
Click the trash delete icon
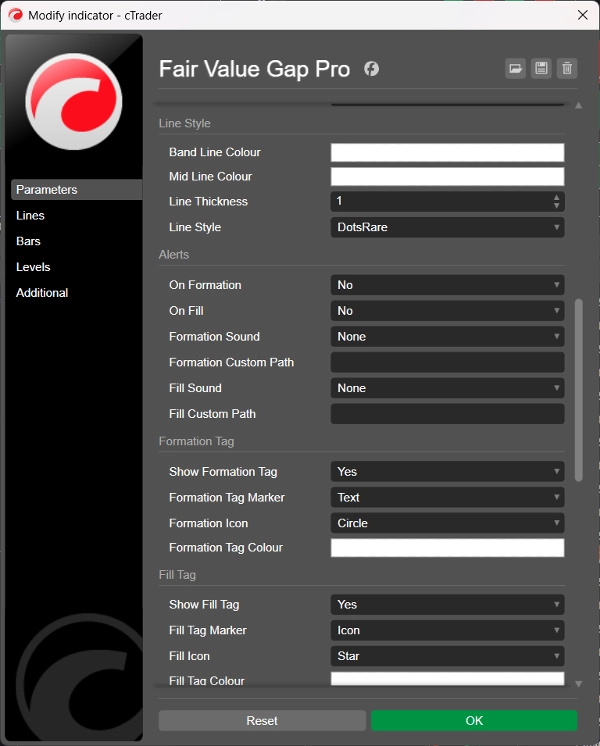[x=567, y=68]
